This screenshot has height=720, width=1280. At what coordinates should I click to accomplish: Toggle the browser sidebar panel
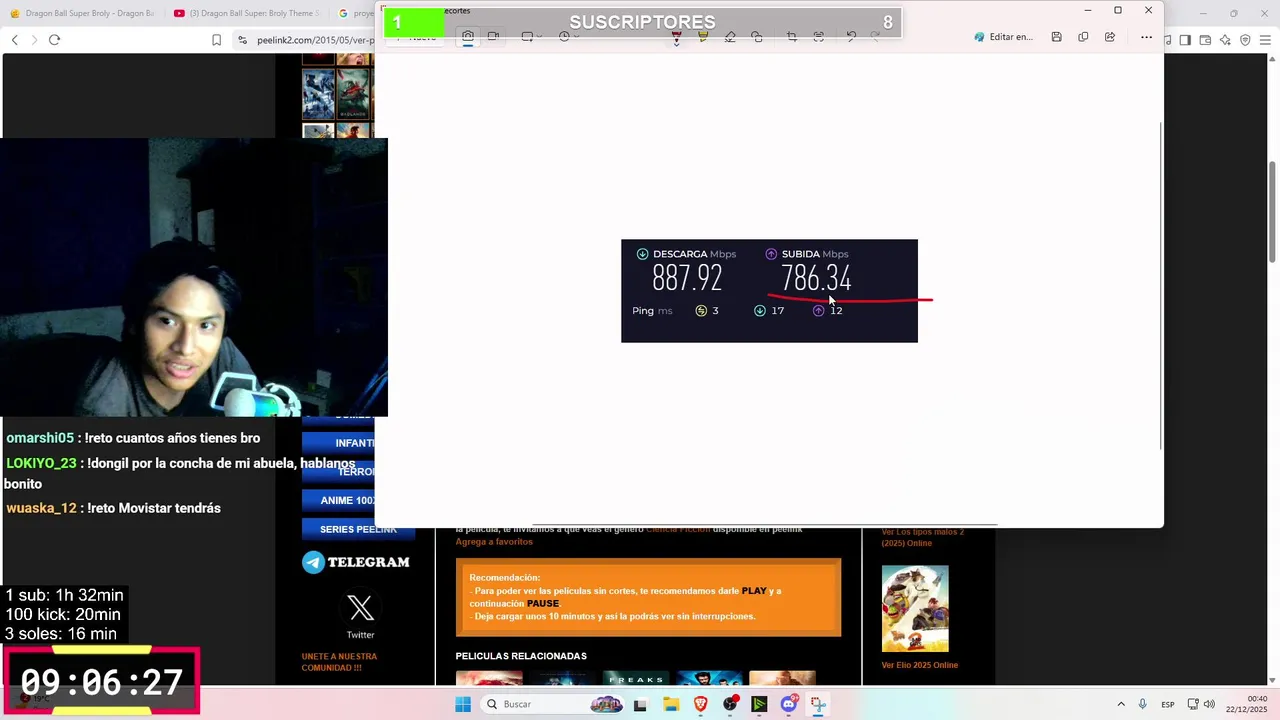tap(1185, 40)
